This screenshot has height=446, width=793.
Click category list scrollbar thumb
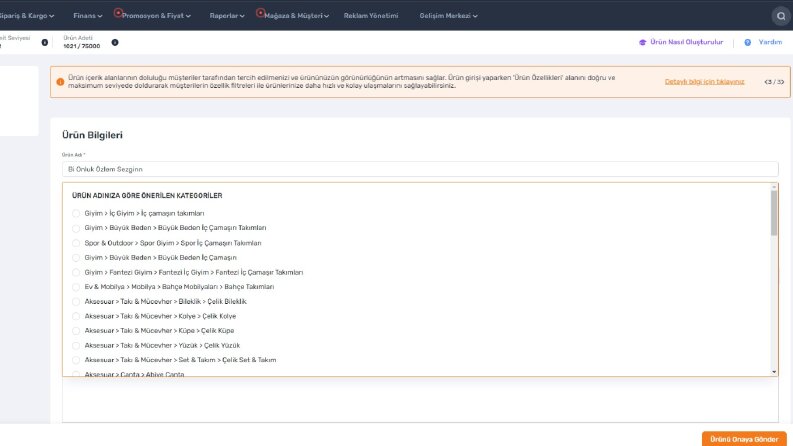click(x=774, y=213)
